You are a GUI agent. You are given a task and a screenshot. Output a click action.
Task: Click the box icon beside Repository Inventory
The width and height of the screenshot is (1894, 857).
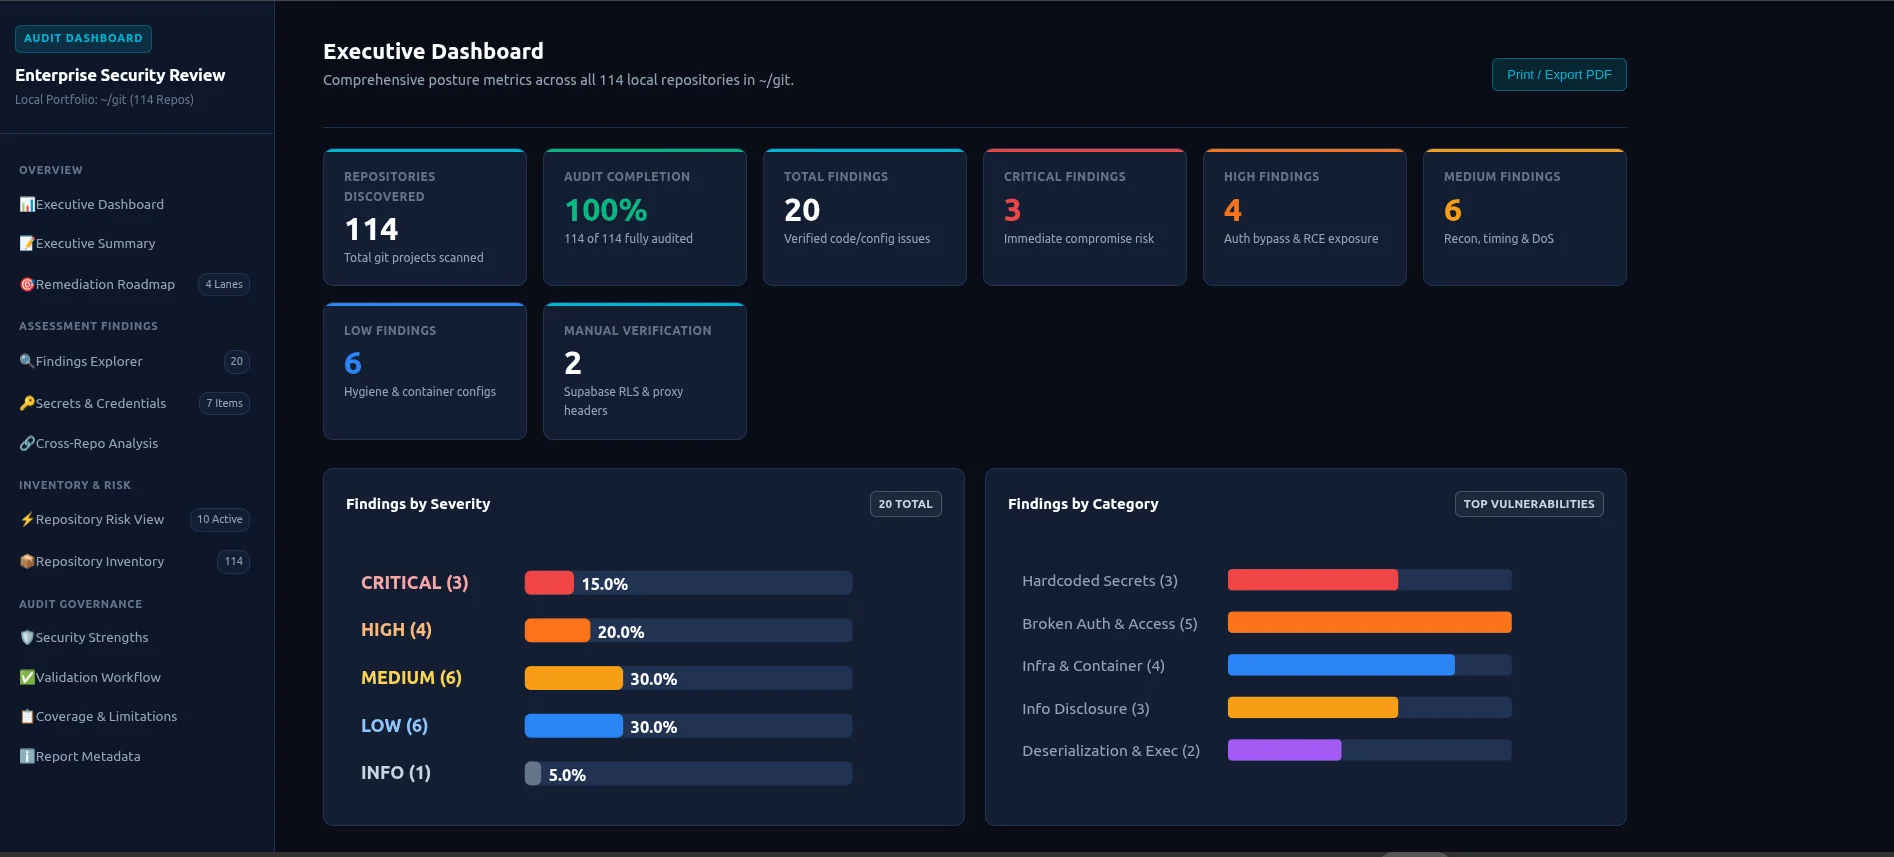pyautogui.click(x=27, y=561)
